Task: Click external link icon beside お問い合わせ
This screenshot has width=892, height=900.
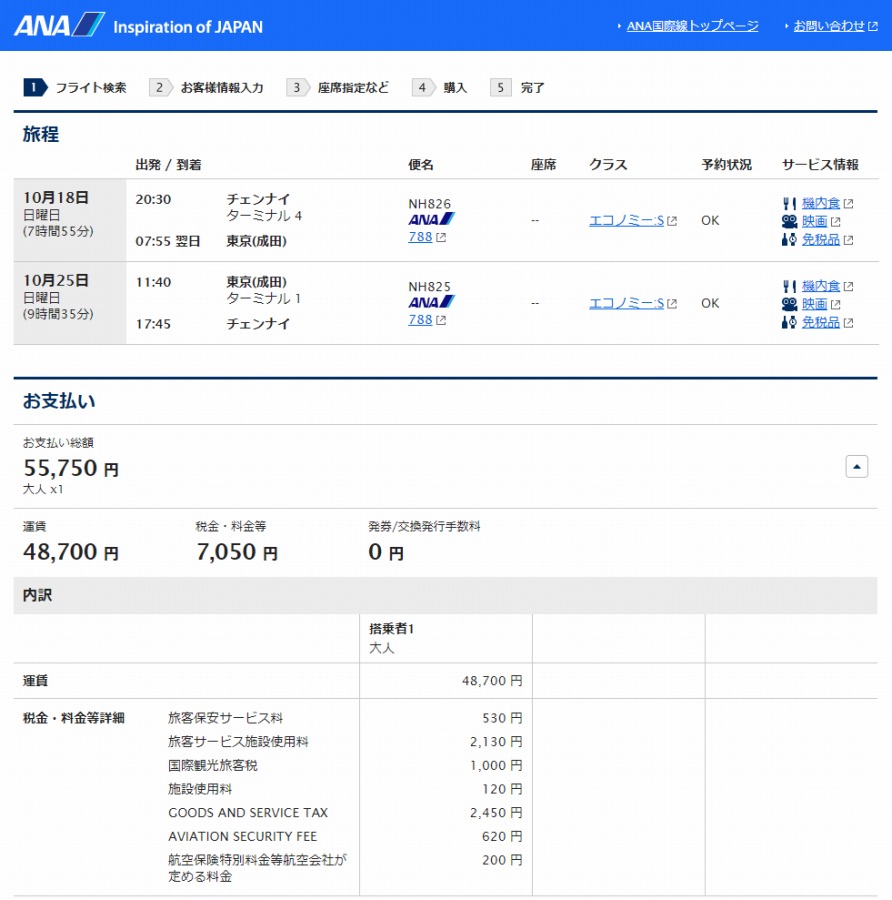Action: [x=872, y=26]
